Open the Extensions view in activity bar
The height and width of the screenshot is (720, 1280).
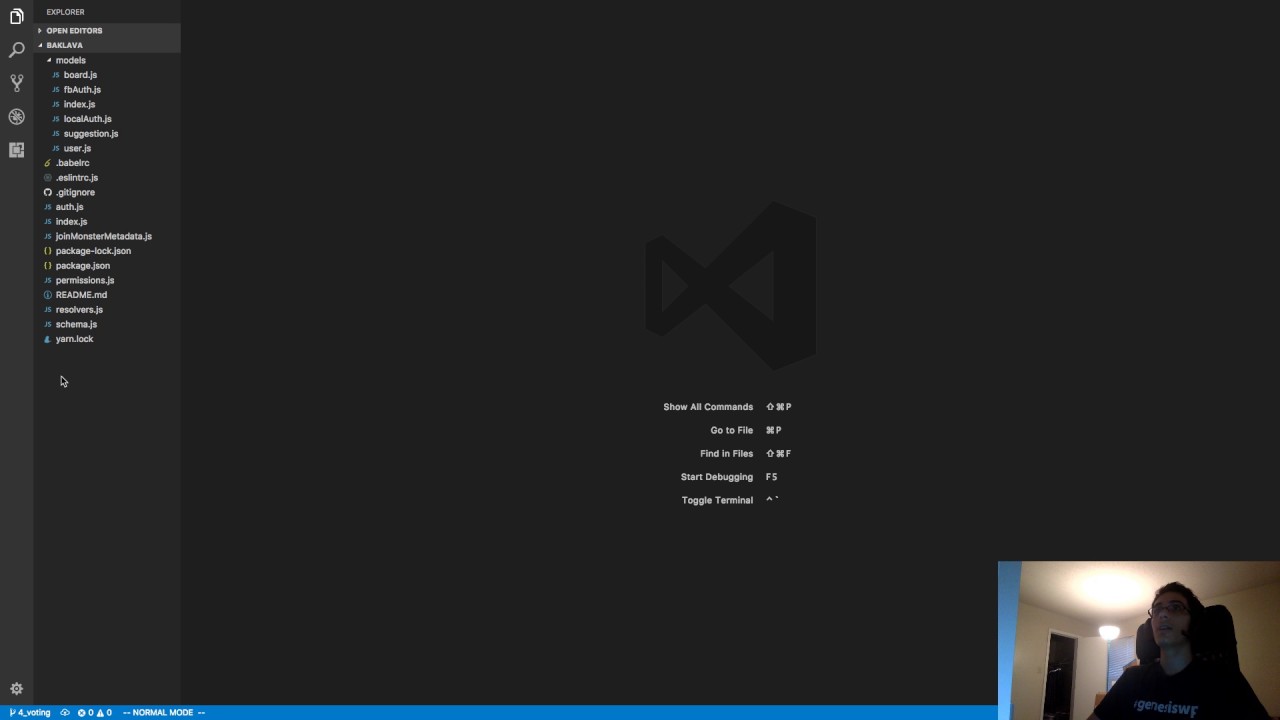tap(16, 150)
